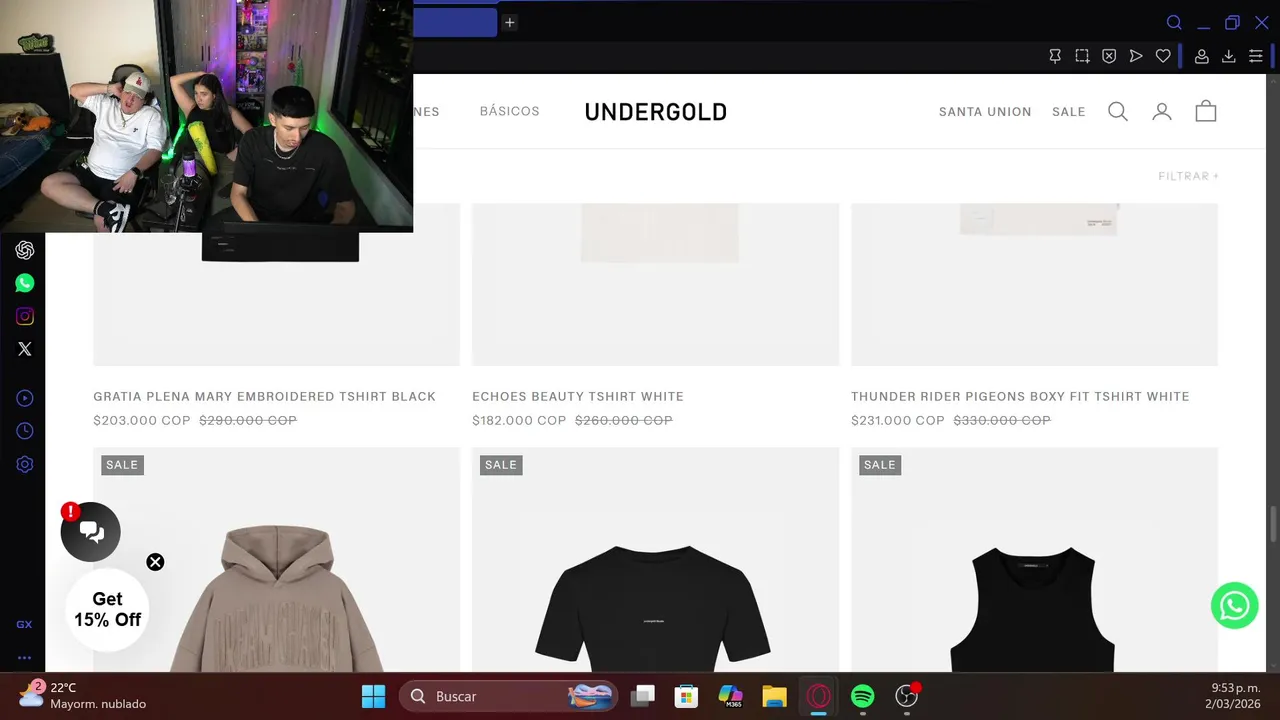Open File Explorer from the taskbar

point(774,696)
